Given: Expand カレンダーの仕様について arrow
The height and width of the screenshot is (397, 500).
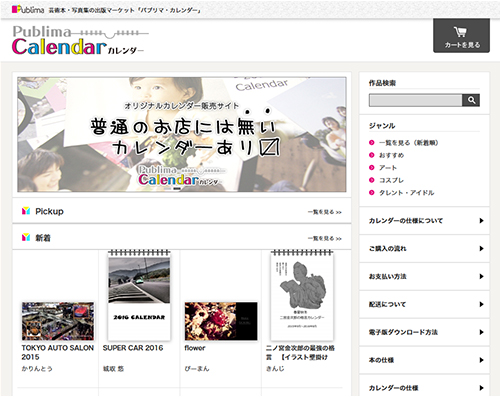Looking at the screenshot, I should pos(481,221).
